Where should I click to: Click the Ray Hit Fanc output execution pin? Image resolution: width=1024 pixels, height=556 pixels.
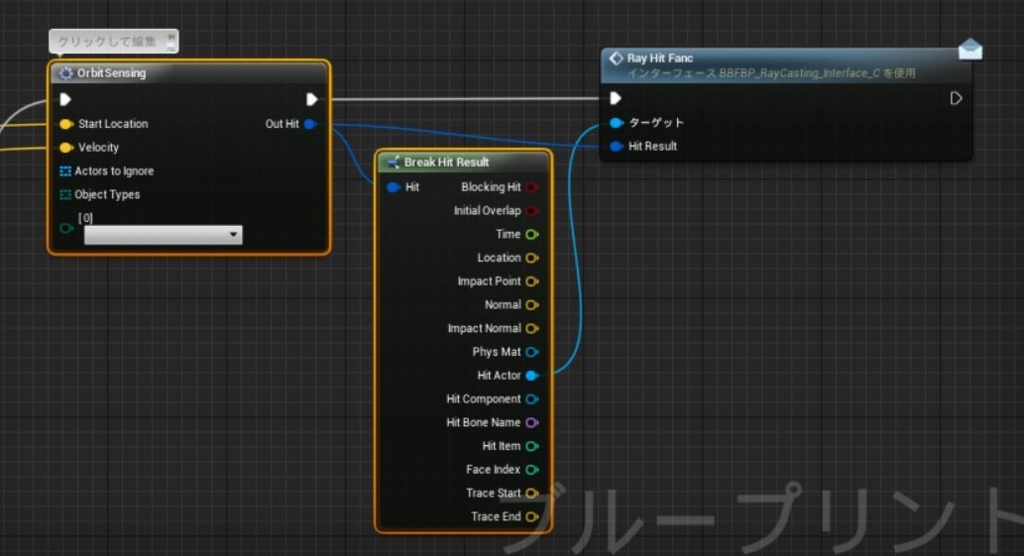956,99
